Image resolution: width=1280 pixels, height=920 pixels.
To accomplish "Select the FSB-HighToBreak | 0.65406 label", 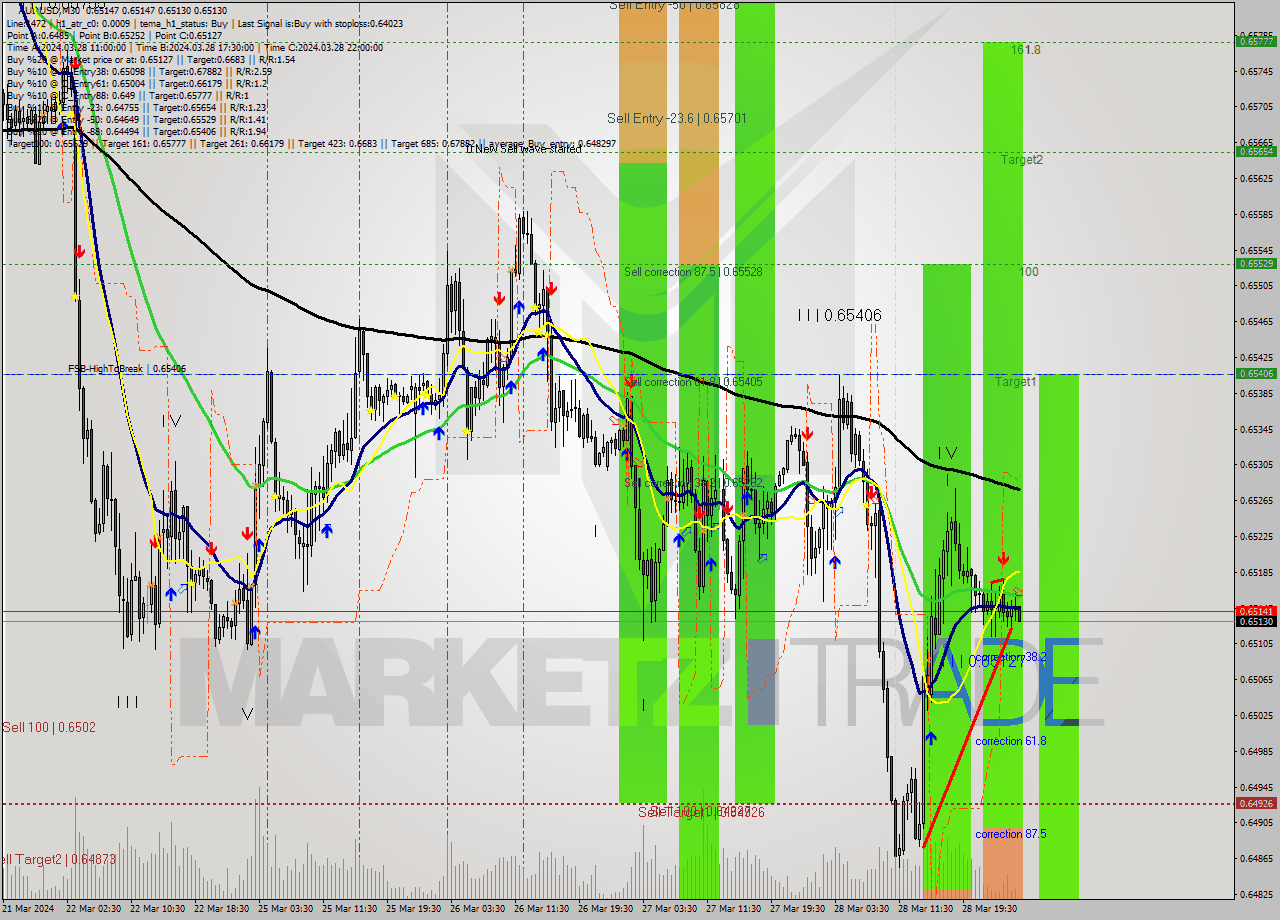I will pos(127,369).
